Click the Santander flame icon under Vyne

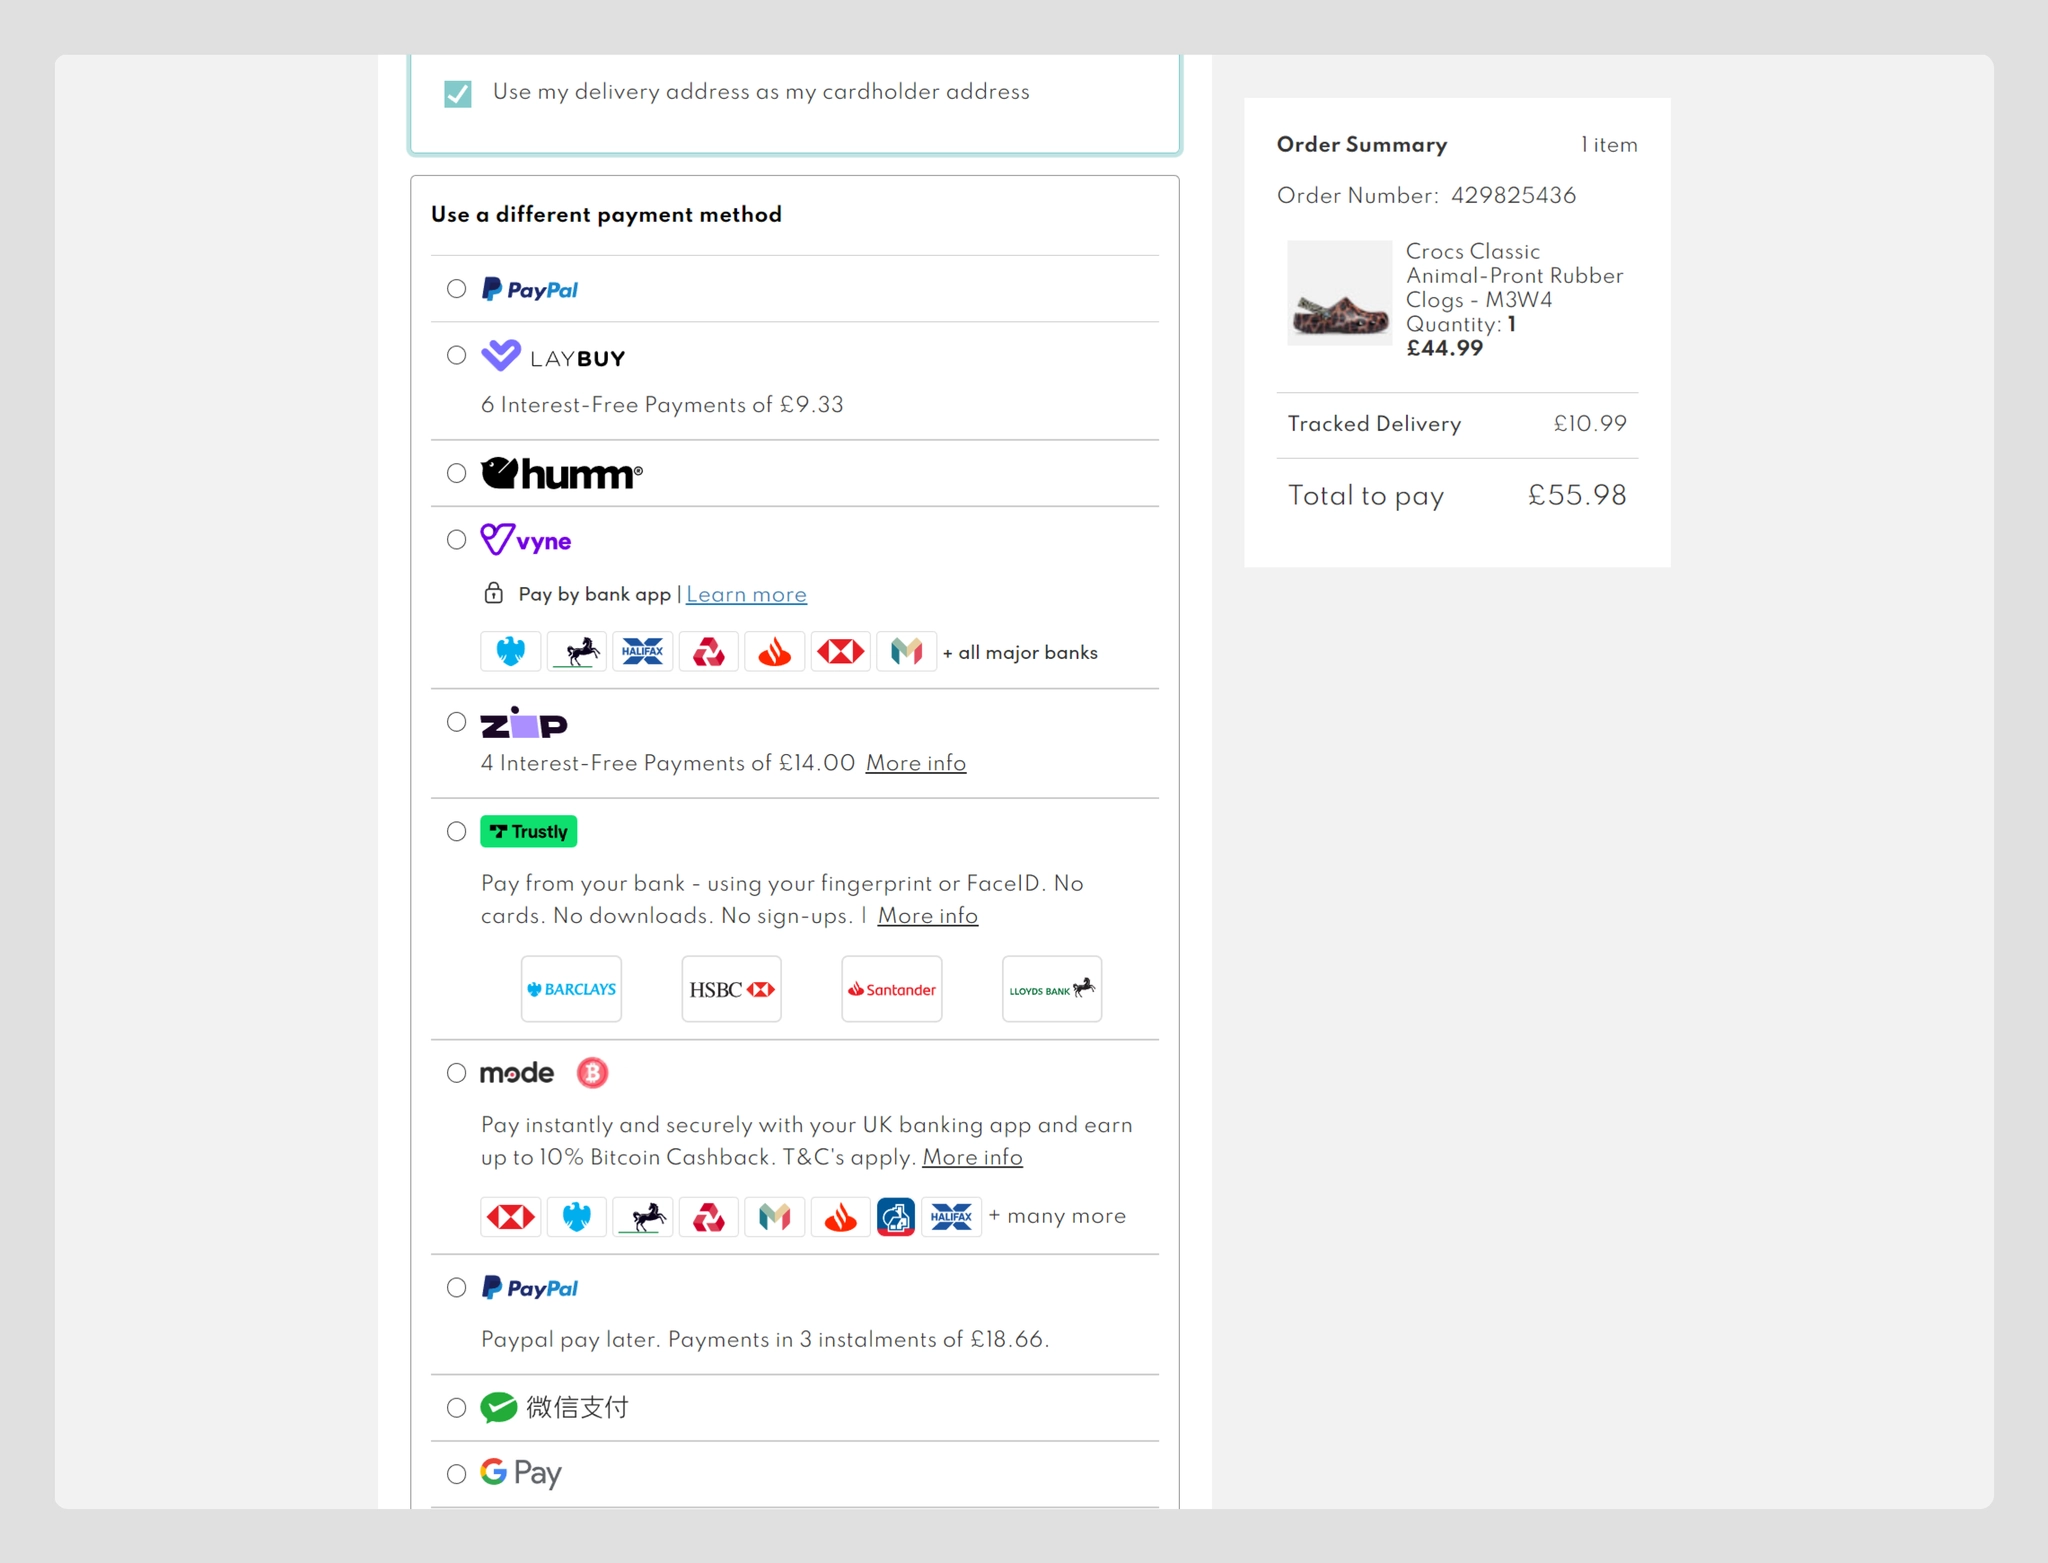(774, 651)
